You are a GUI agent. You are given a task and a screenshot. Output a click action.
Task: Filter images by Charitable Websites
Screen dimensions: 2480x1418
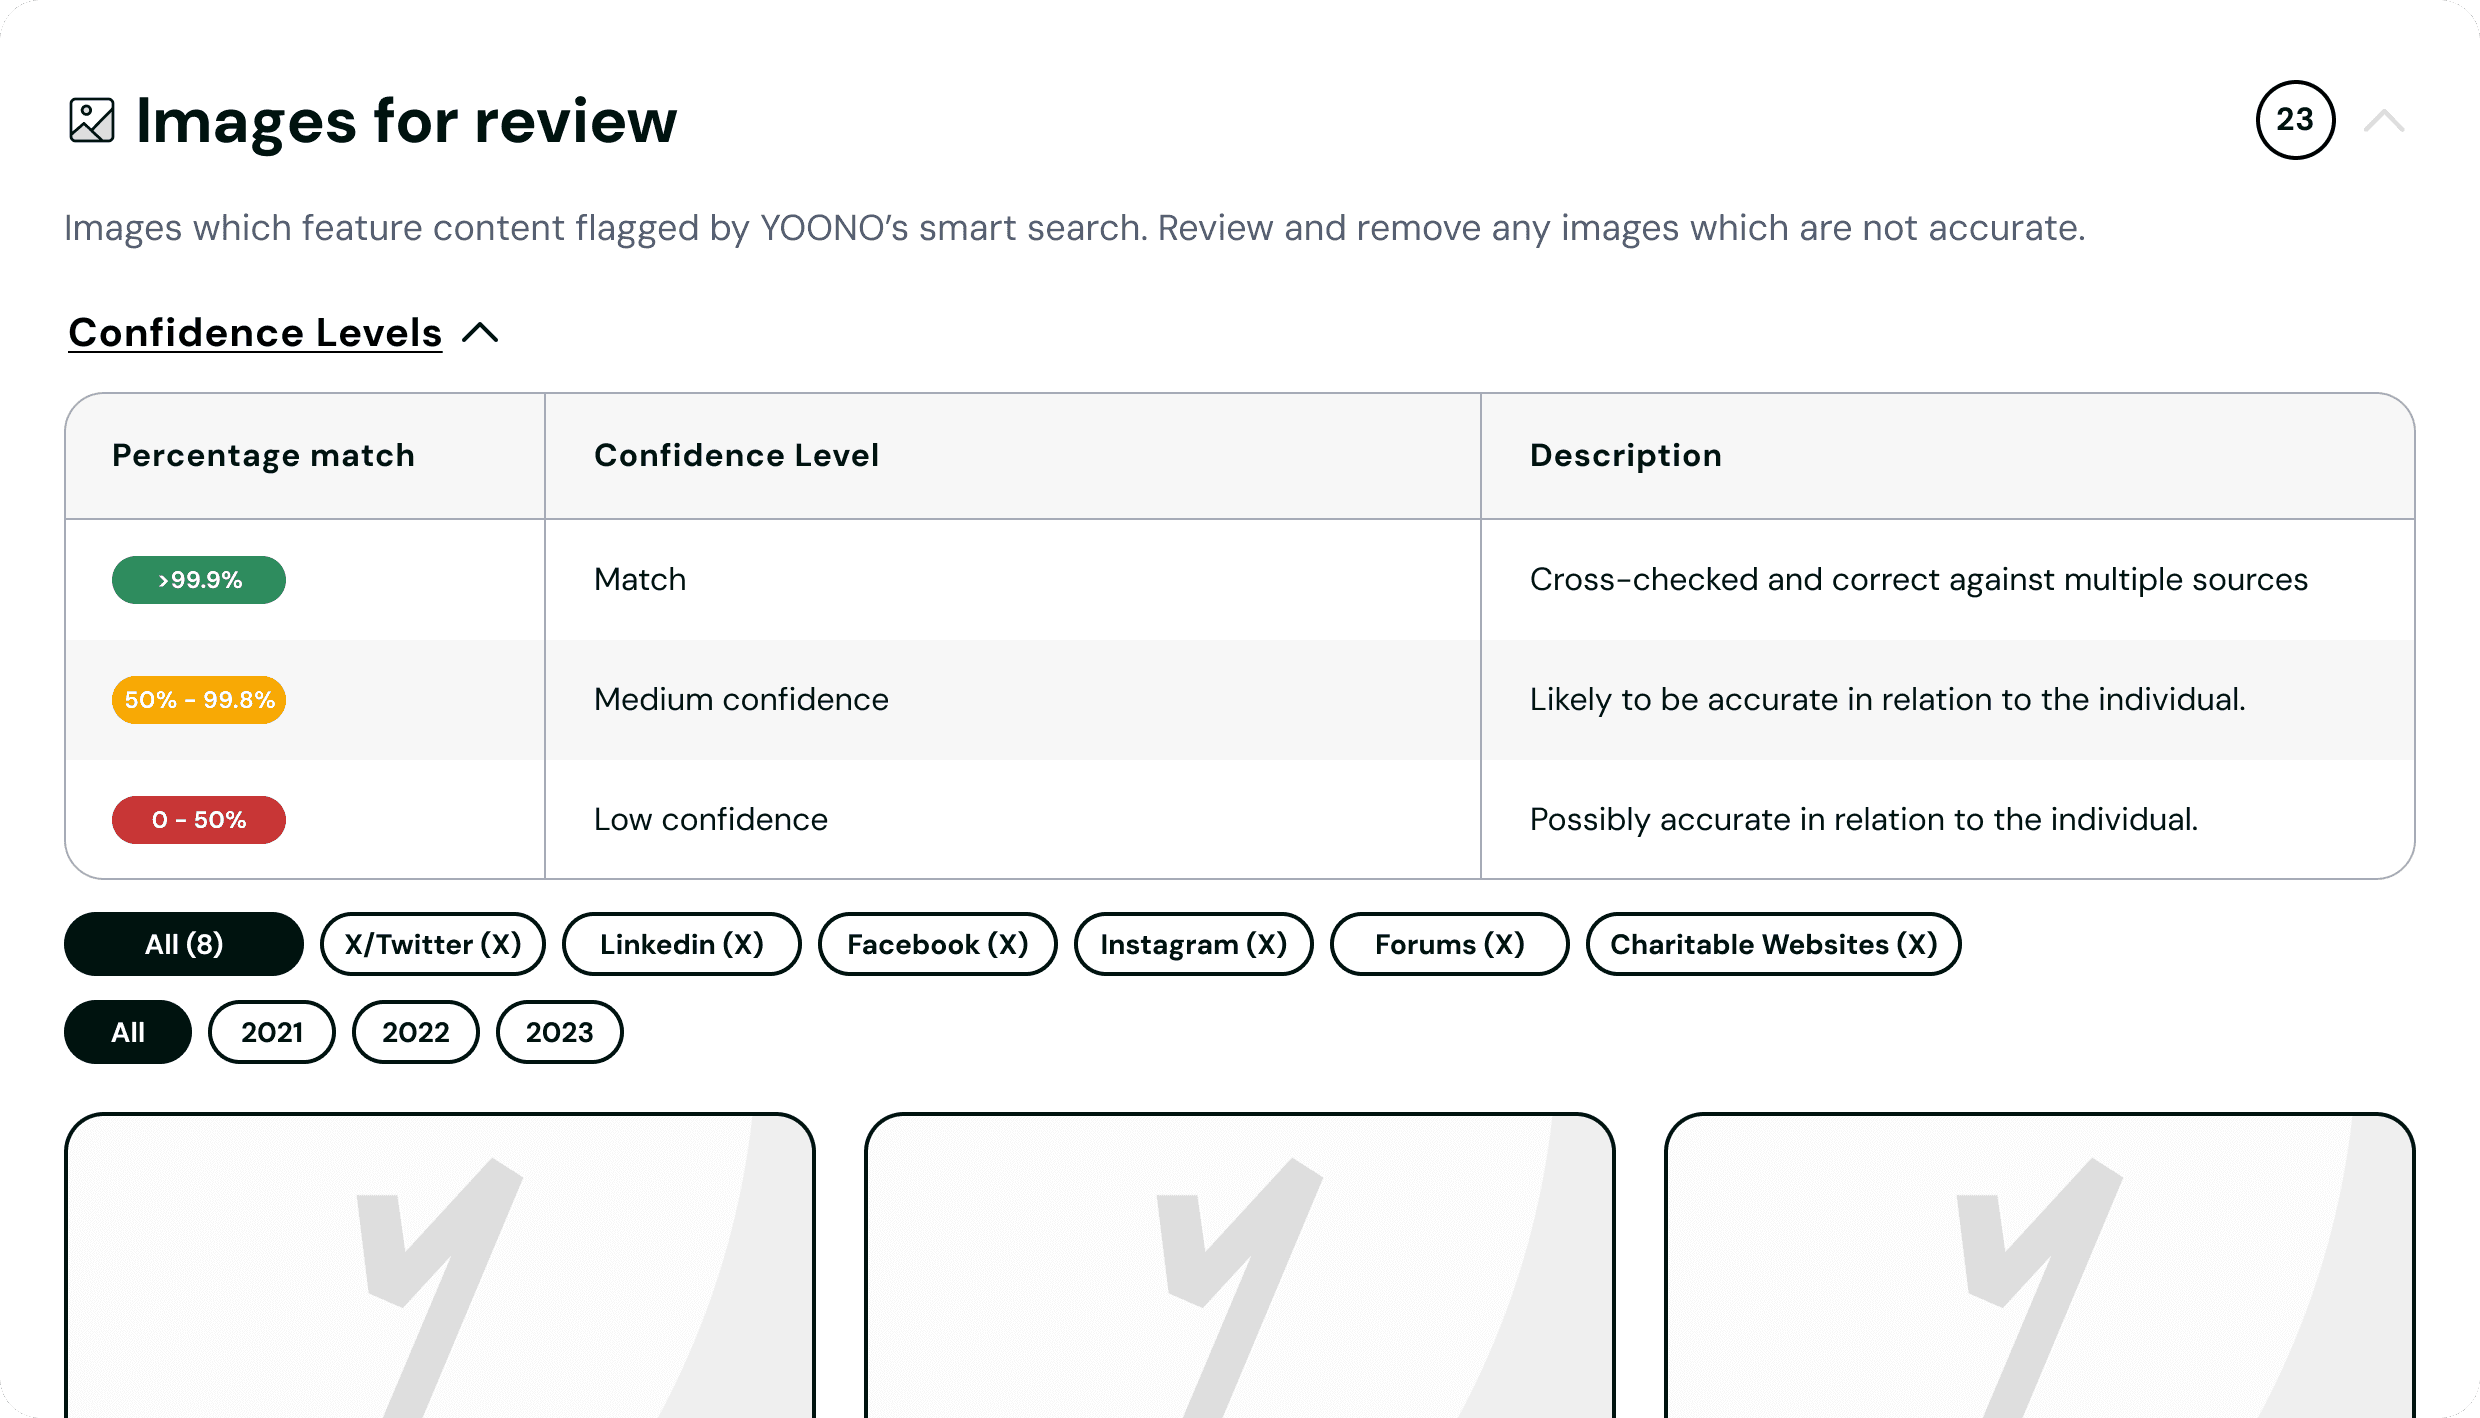[1774, 944]
